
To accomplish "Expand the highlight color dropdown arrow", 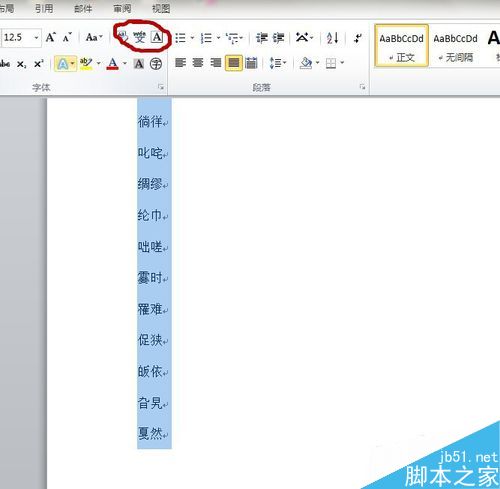I will (x=98, y=63).
